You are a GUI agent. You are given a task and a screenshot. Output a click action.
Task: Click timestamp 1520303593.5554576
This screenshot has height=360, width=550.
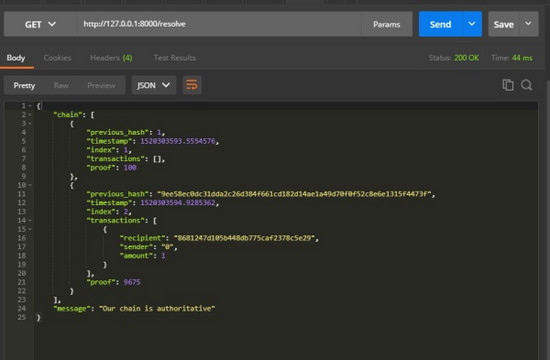click(x=178, y=141)
